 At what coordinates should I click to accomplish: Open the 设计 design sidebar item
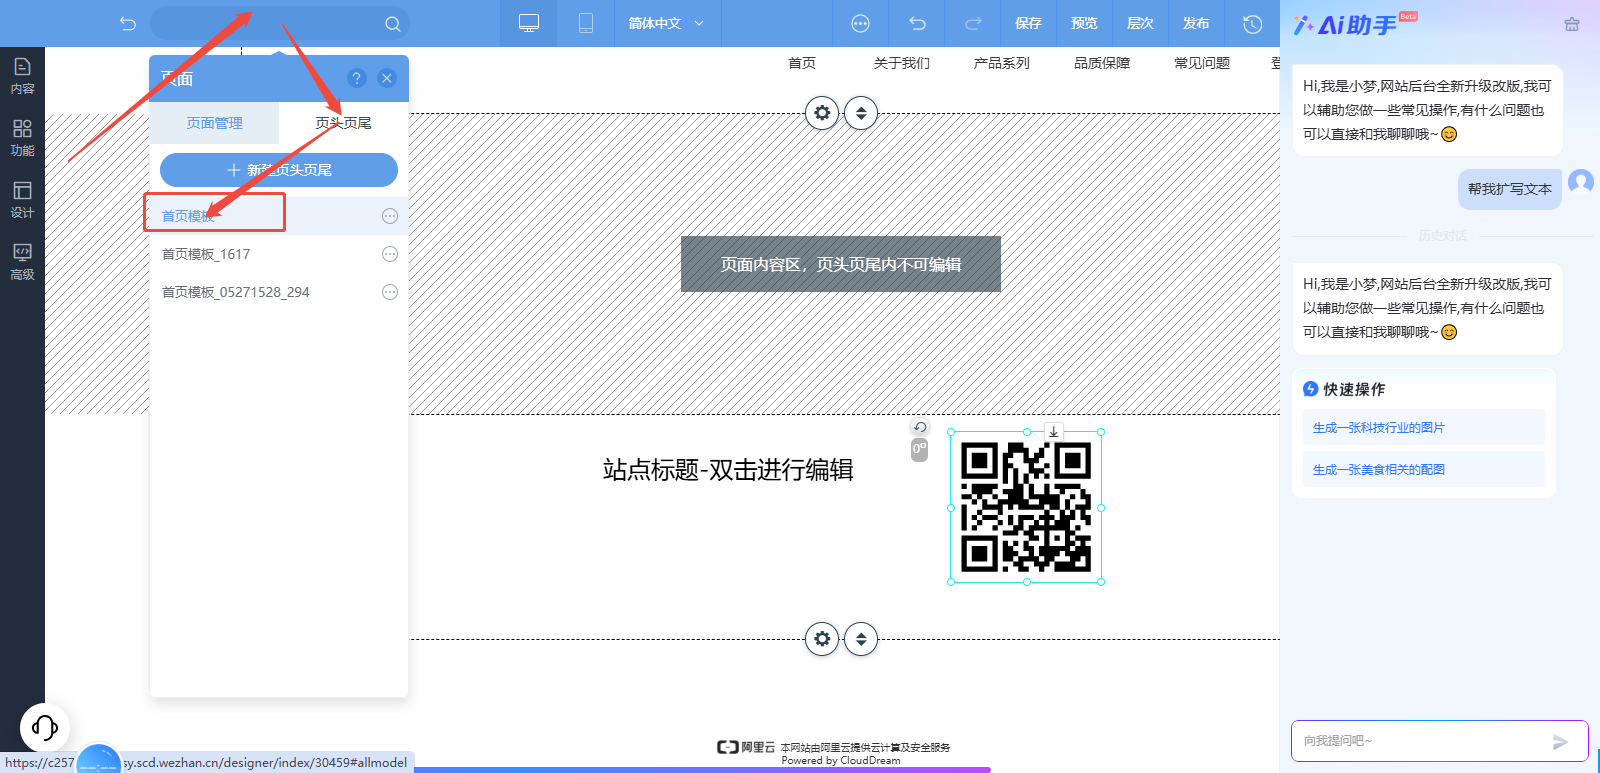(22, 200)
